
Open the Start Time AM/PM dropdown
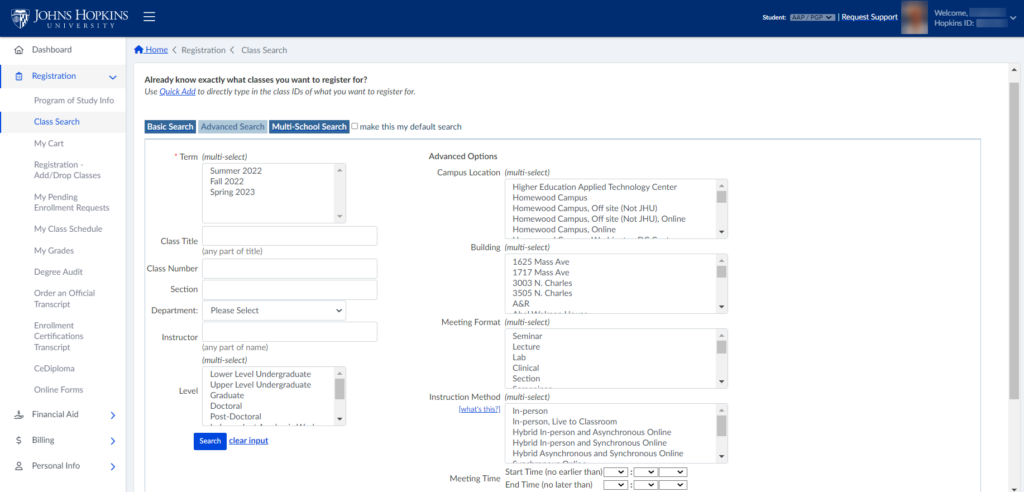[x=673, y=472]
